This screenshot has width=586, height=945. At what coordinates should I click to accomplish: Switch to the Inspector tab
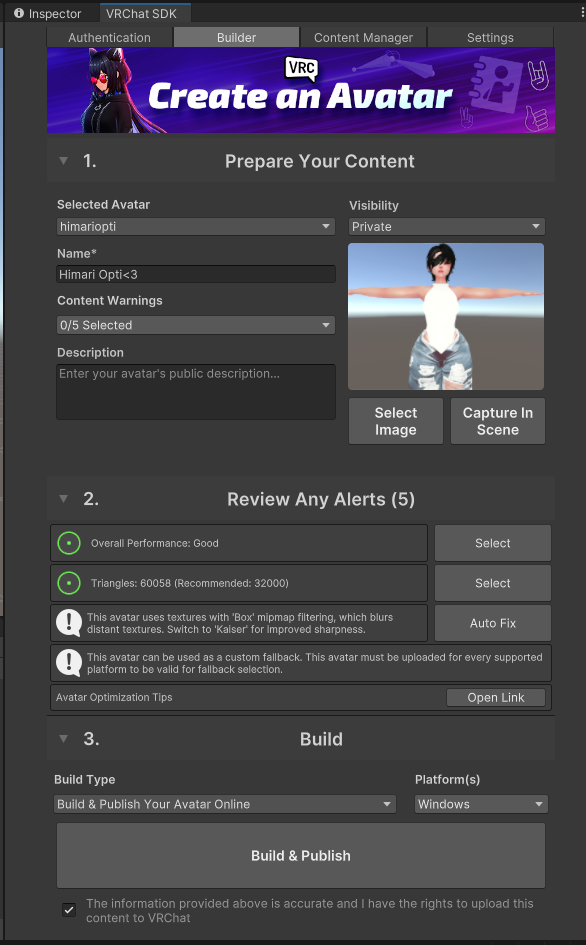pos(47,13)
